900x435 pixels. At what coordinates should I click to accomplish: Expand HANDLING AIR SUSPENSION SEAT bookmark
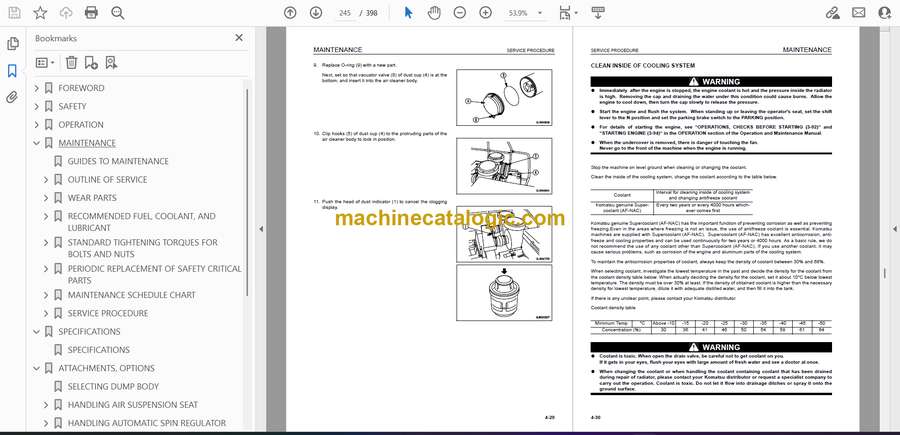(46, 405)
